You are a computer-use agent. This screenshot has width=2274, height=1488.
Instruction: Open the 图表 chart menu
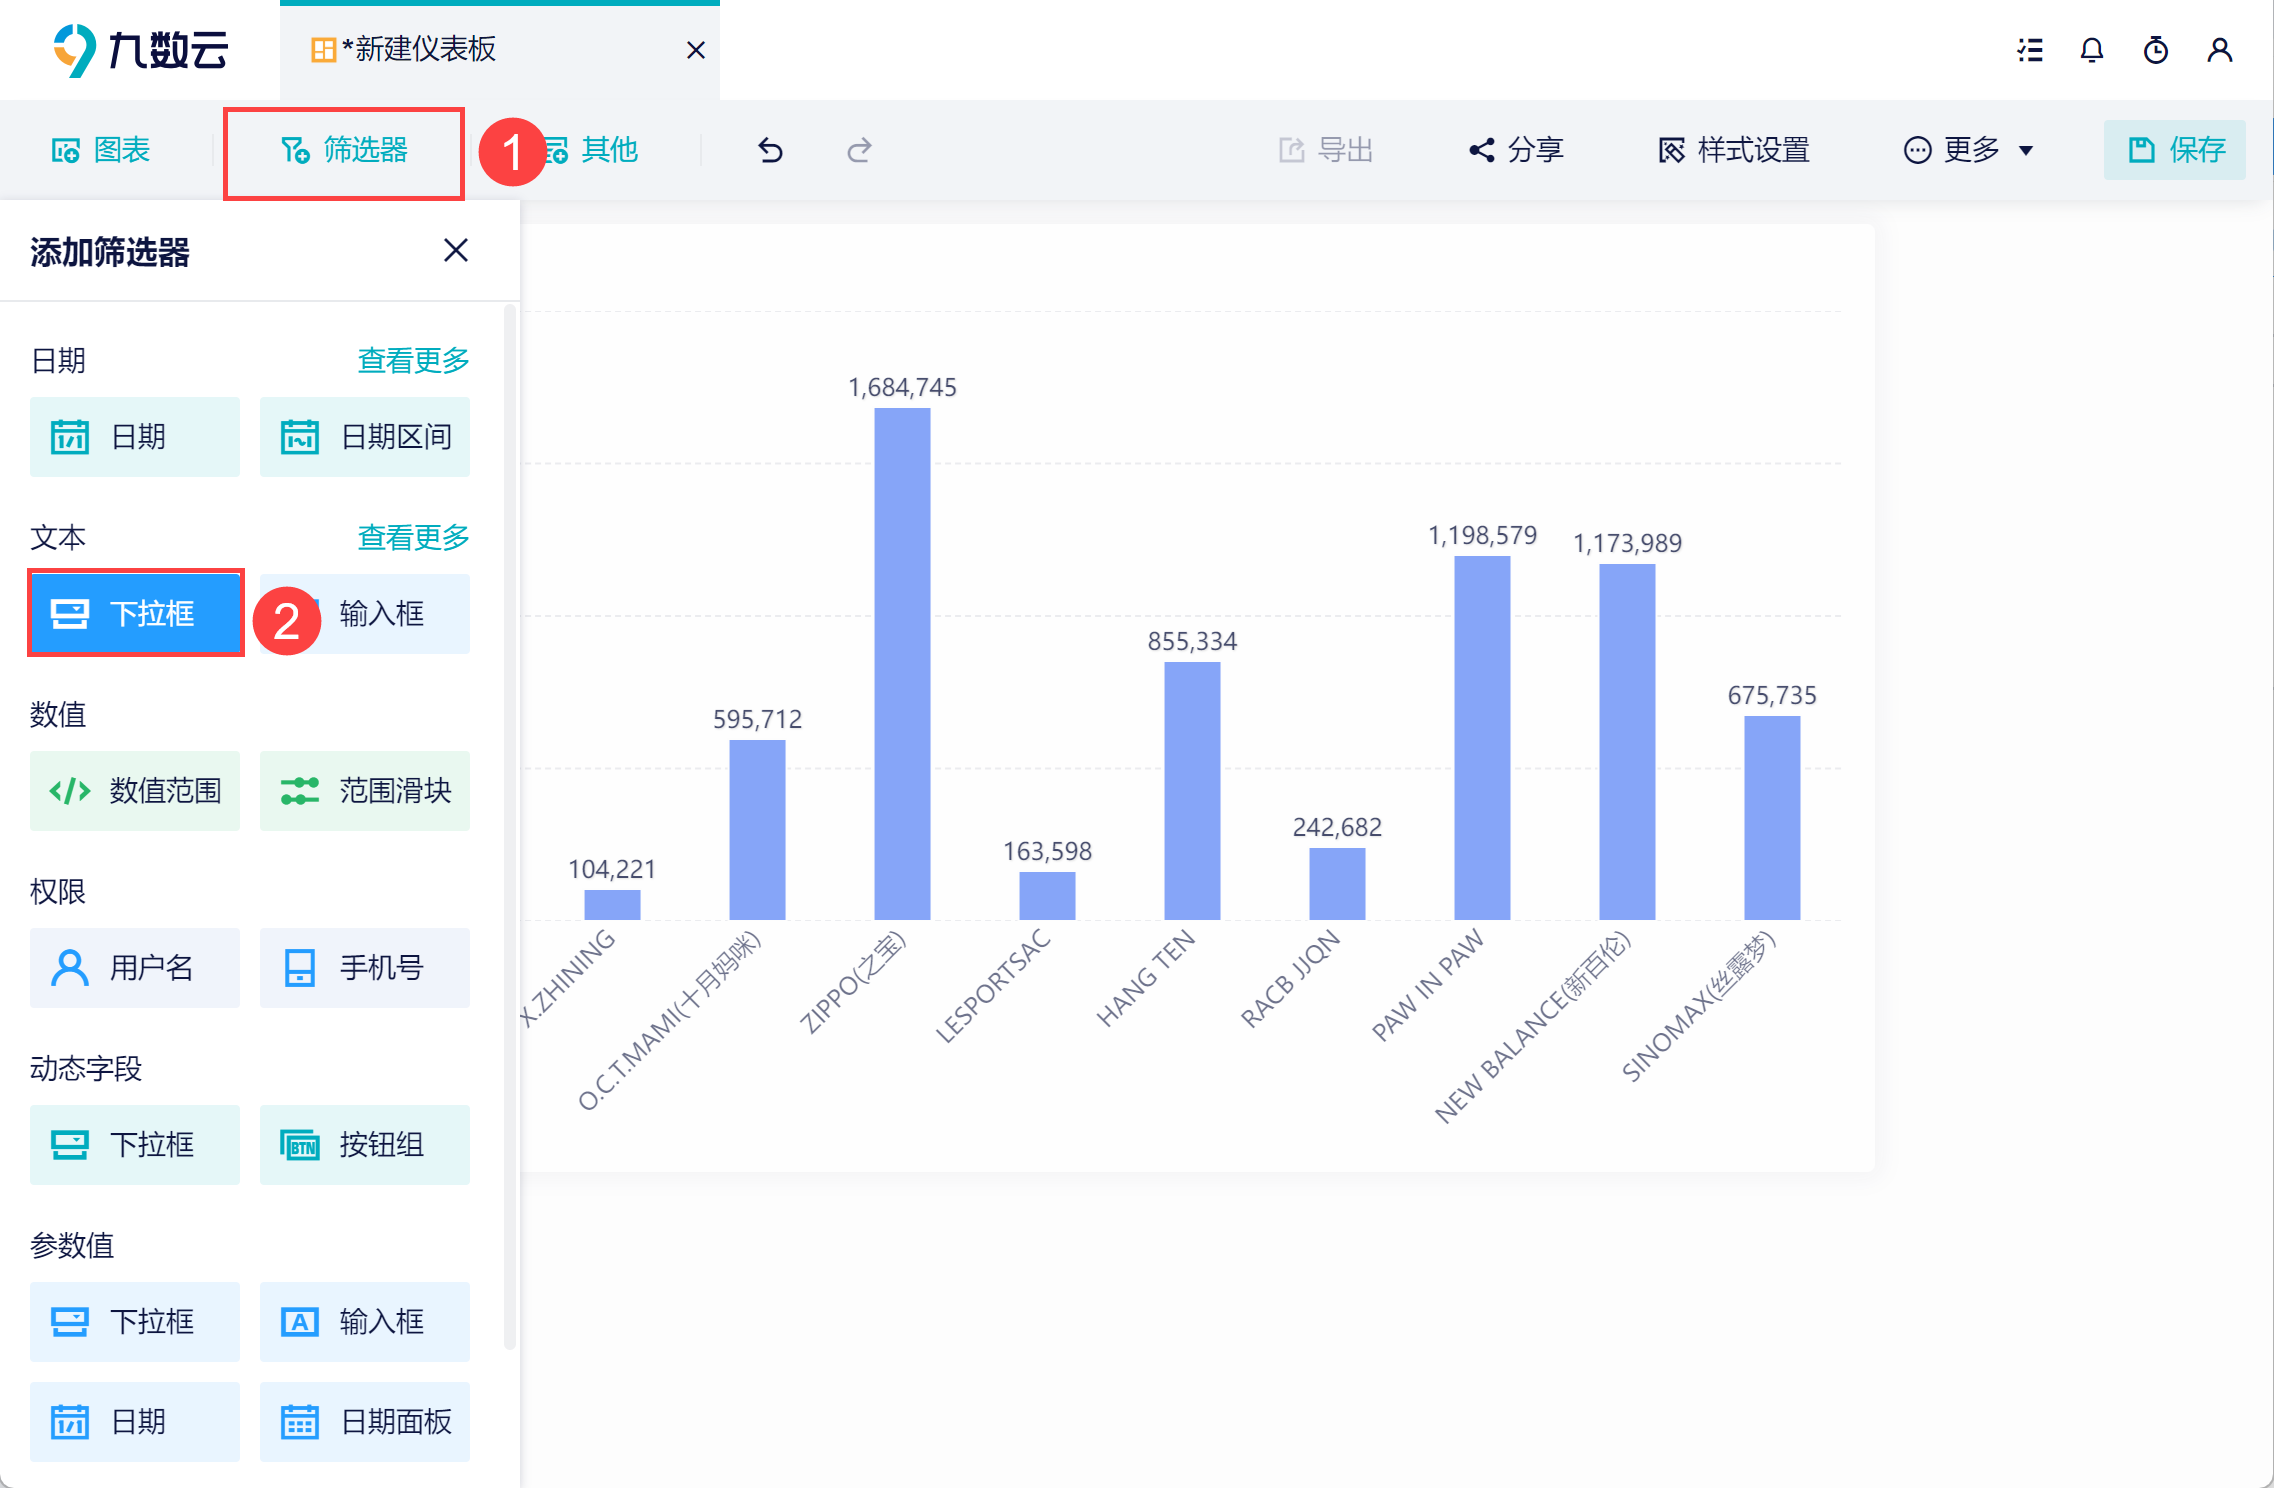point(101,150)
